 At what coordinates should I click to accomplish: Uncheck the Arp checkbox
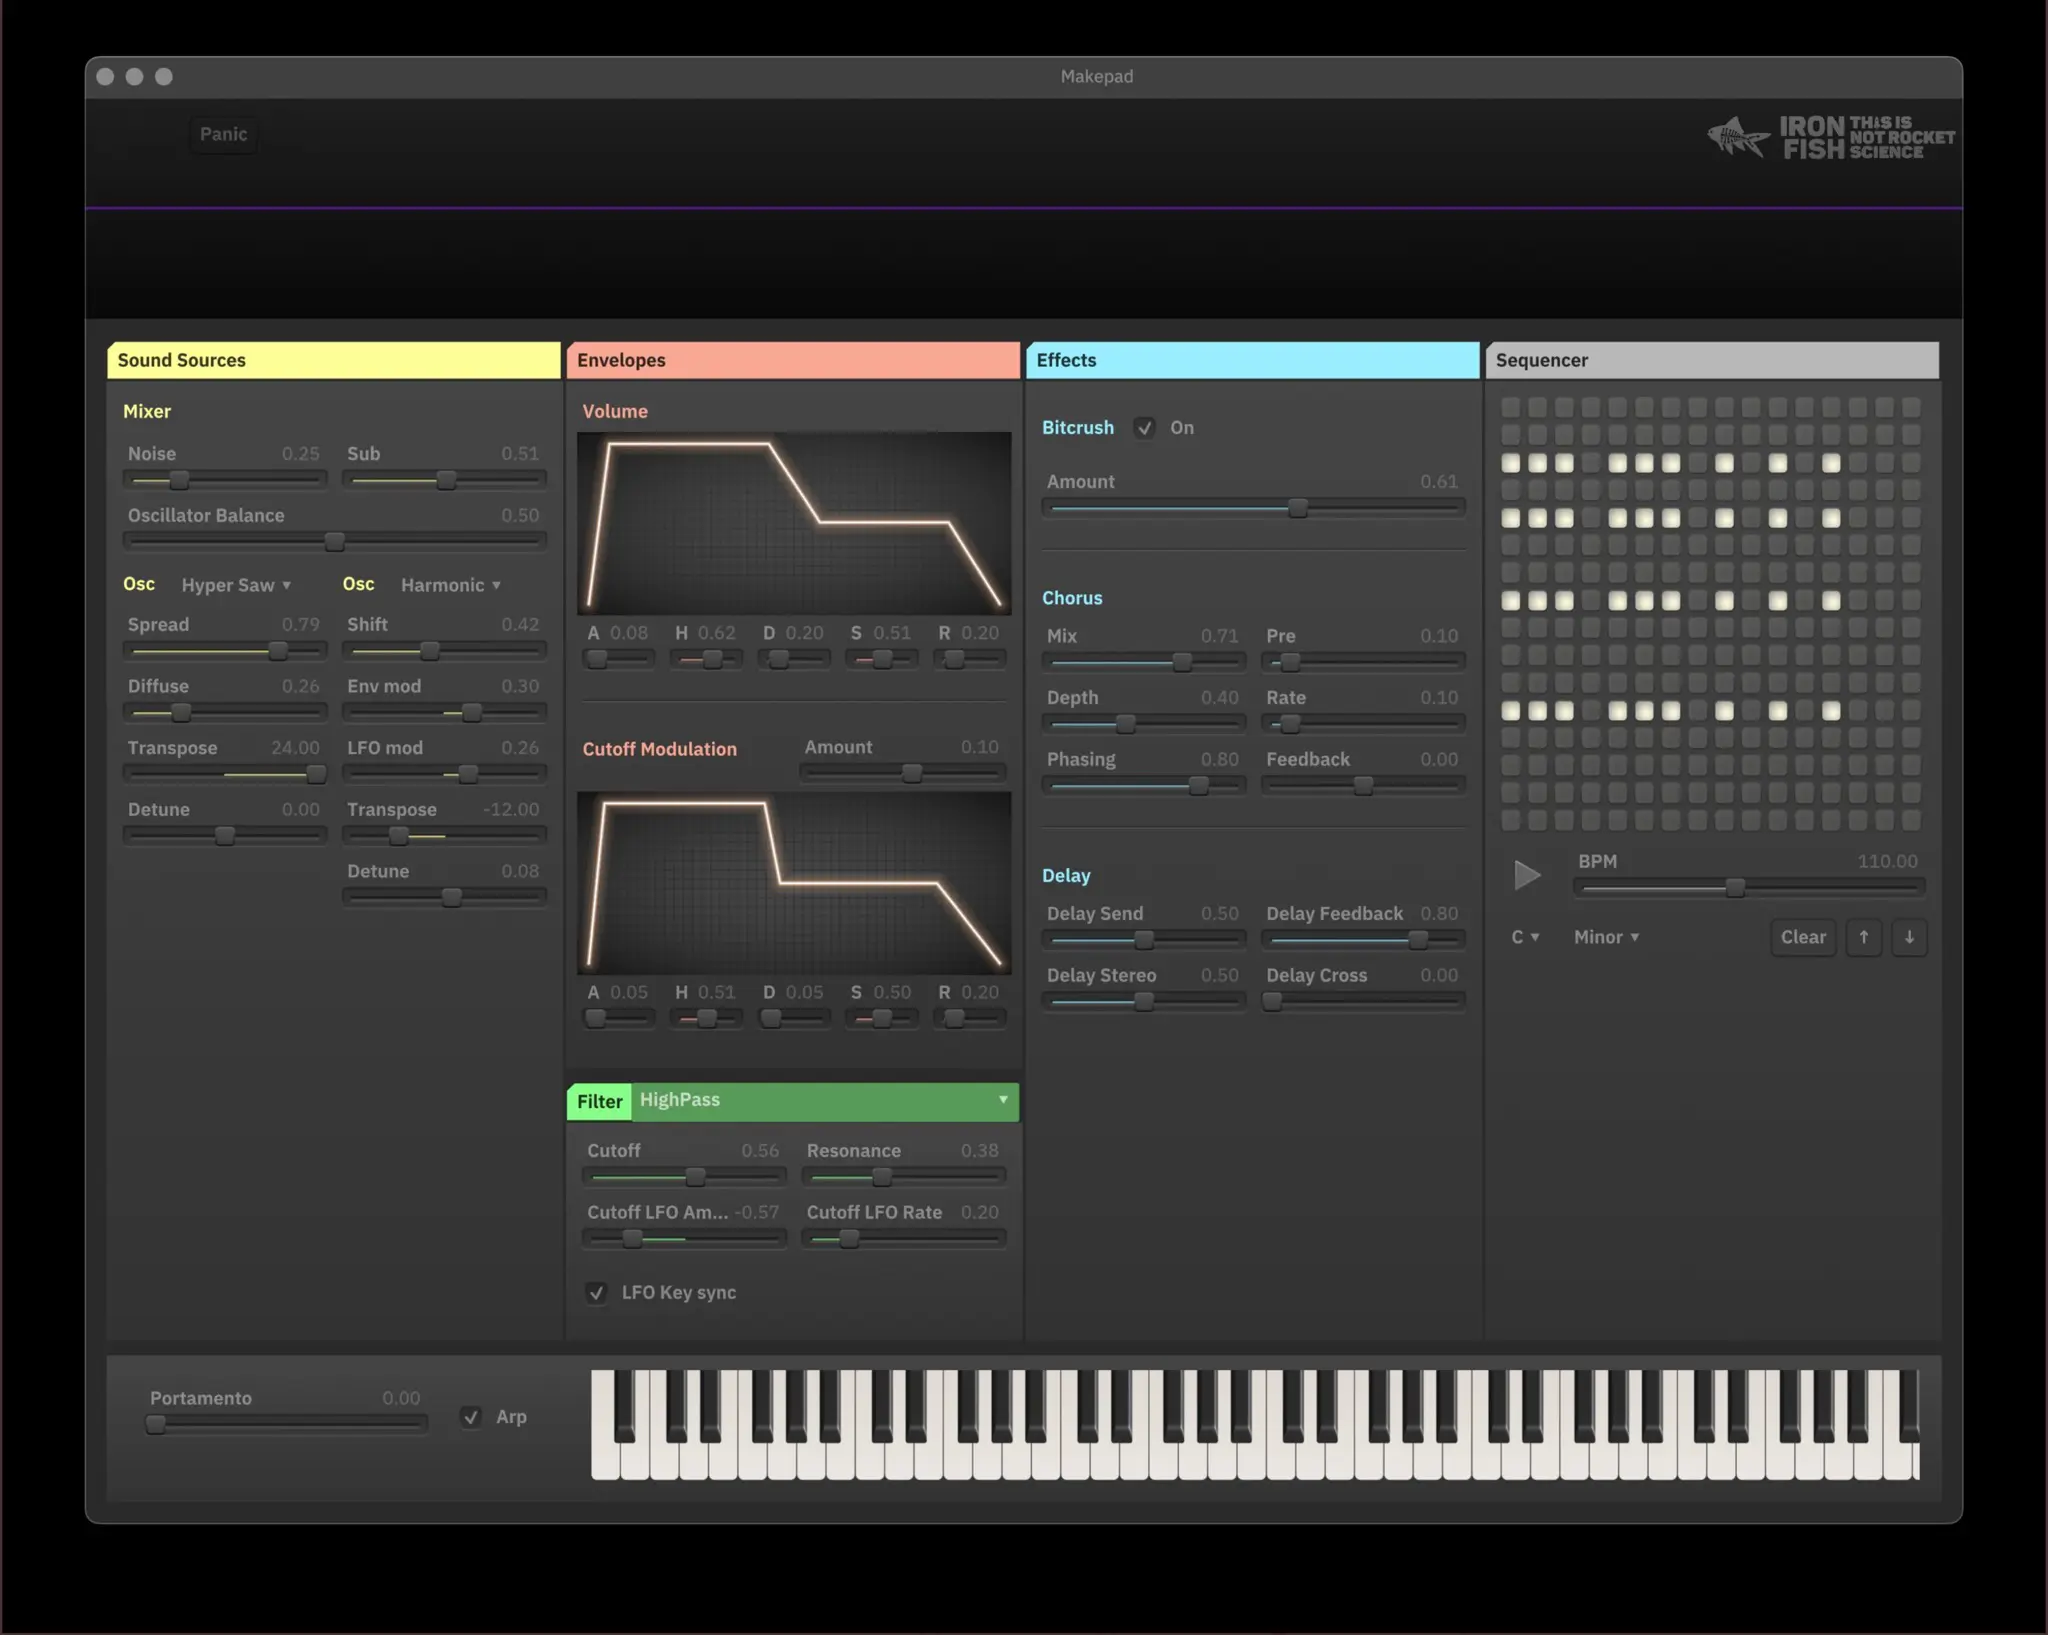tap(471, 1417)
